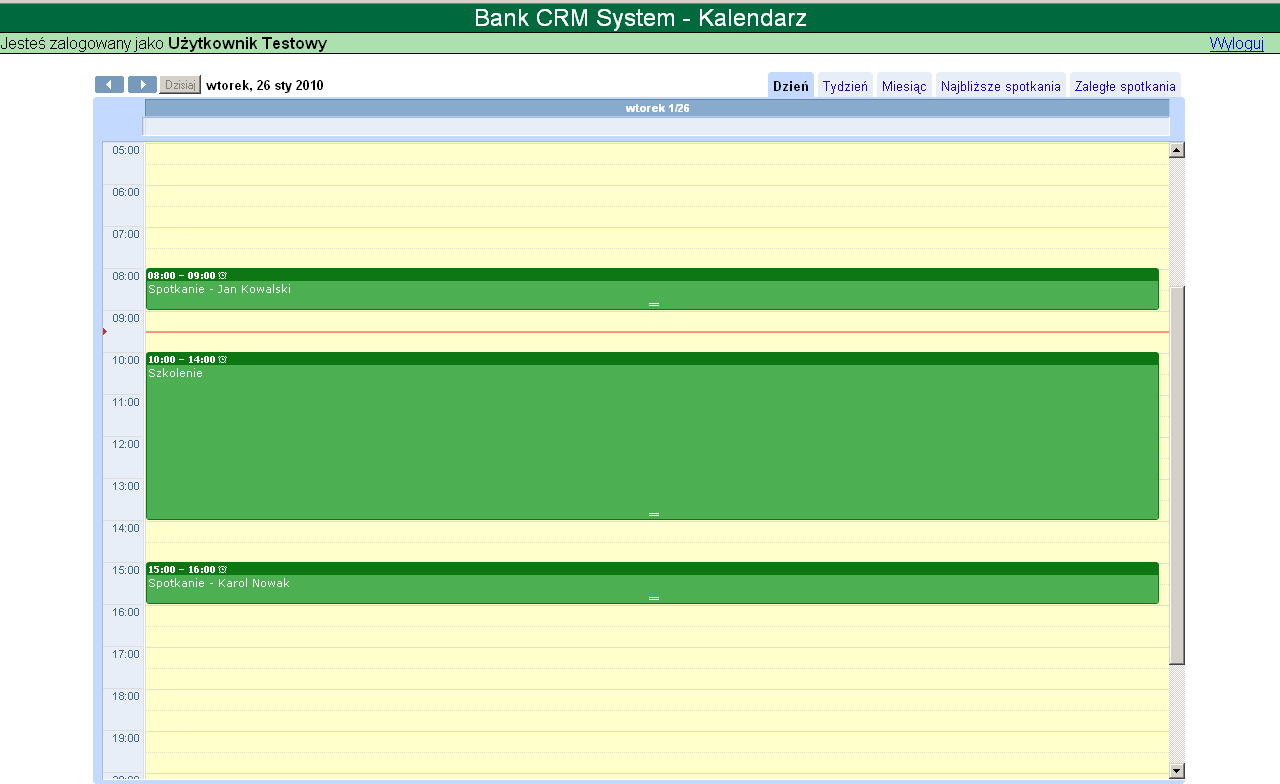The height and width of the screenshot is (784, 1280).
Task: Click the 14:00 time label
Action: pyautogui.click(x=126, y=528)
